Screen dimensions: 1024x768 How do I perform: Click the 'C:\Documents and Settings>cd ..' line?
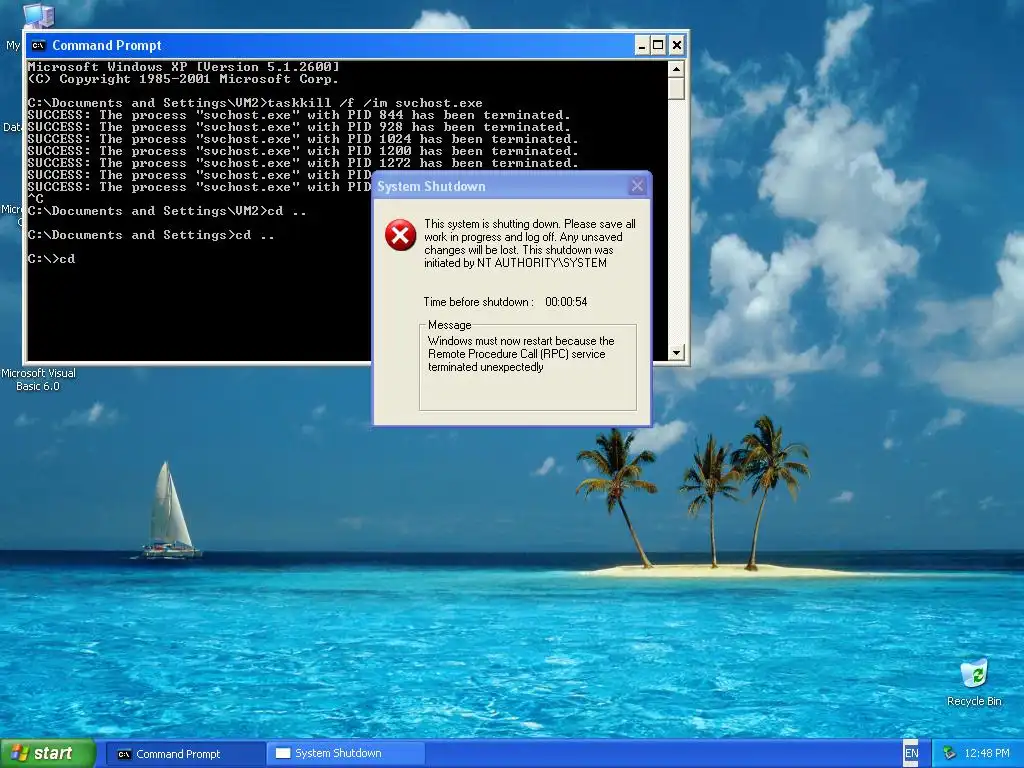tap(151, 235)
